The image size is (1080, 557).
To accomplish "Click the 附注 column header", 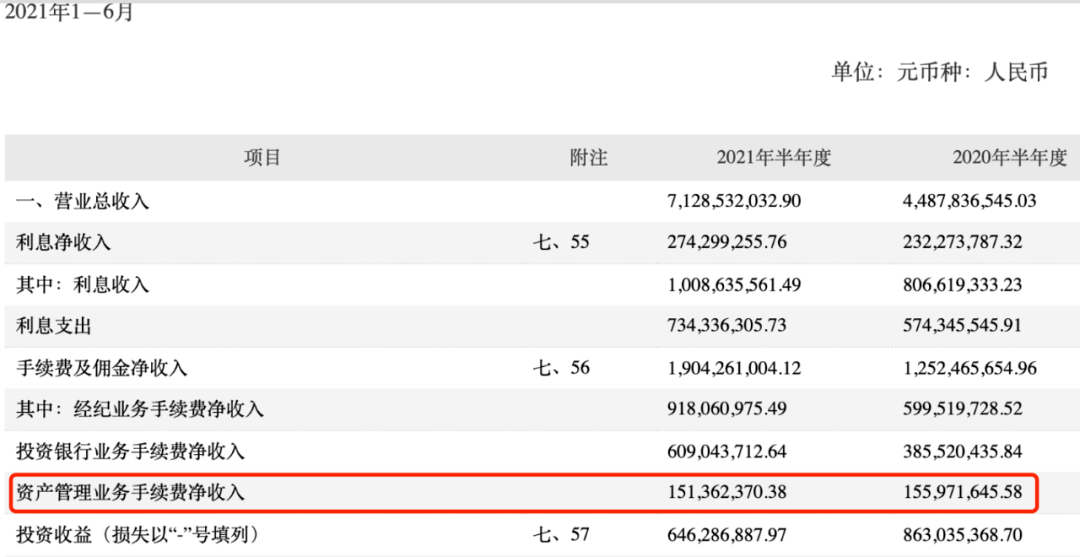I will click(x=588, y=158).
